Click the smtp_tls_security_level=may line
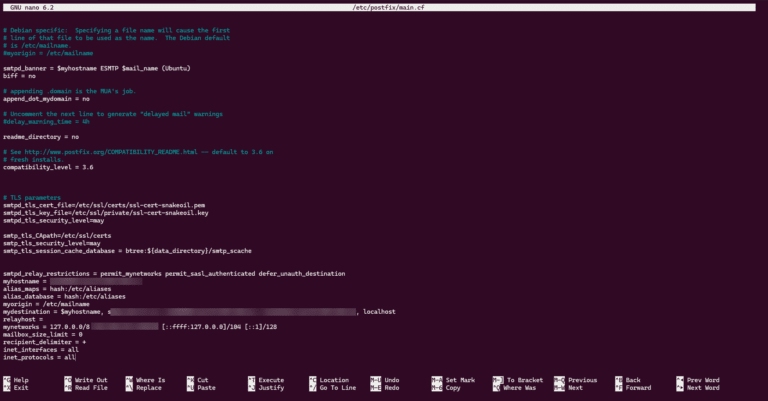The width and height of the screenshot is (768, 401). click(x=52, y=243)
